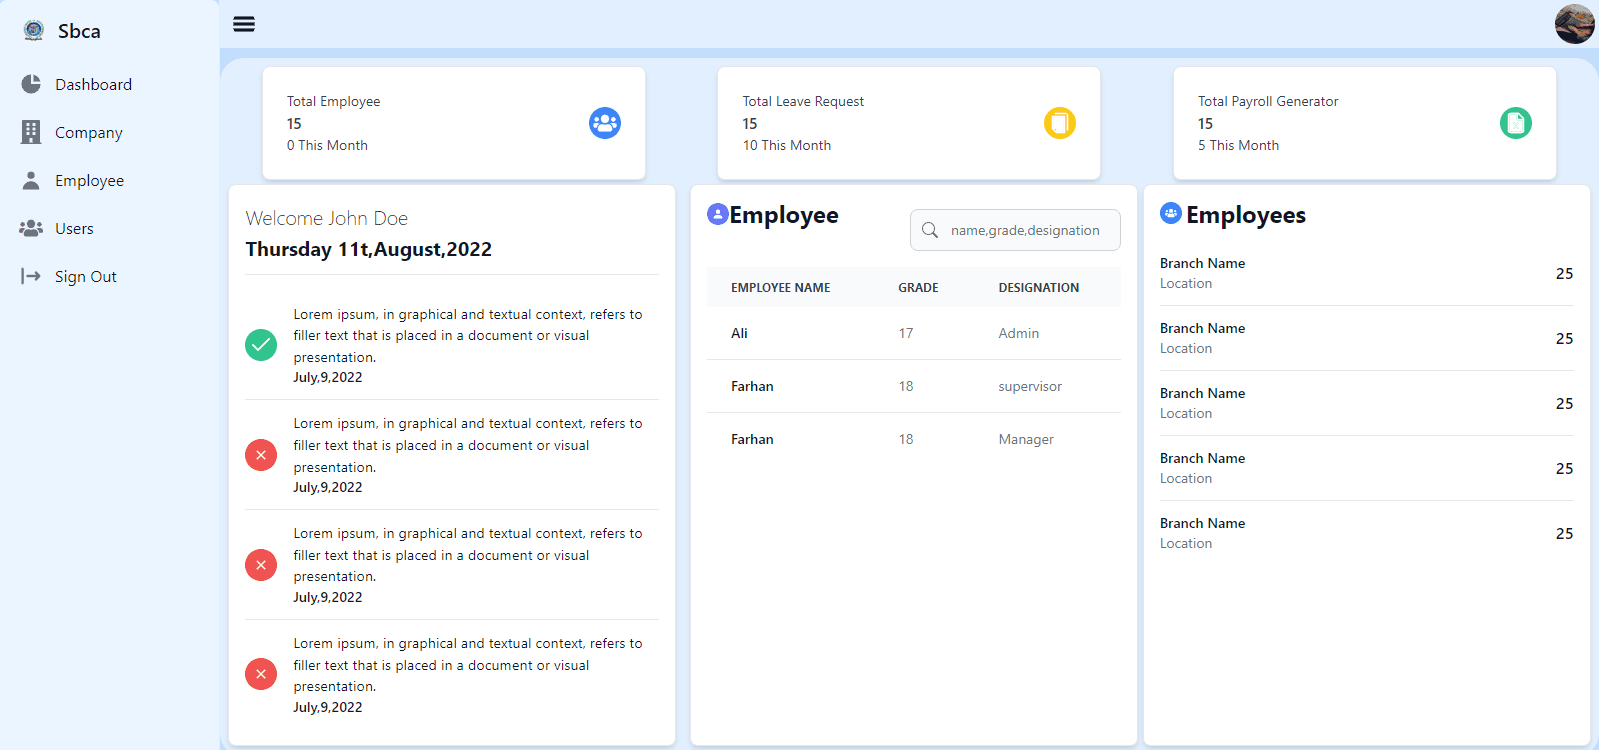Toggle the hamburger menu icon

click(x=244, y=24)
